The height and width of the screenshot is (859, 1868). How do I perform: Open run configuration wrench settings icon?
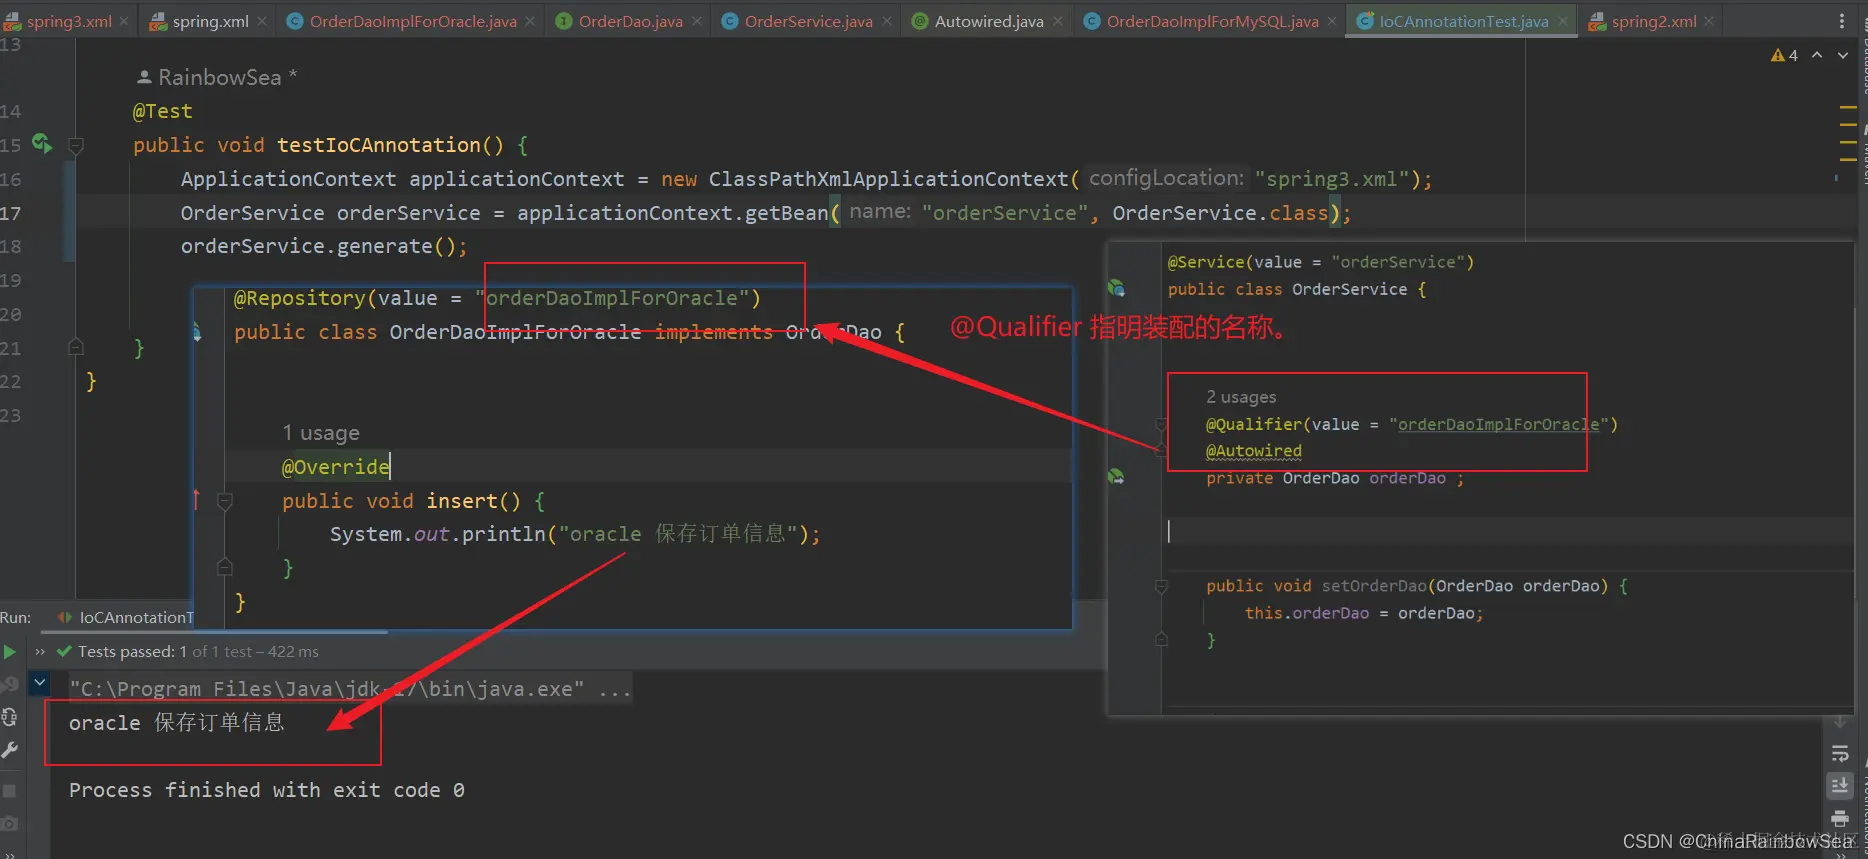pos(10,750)
